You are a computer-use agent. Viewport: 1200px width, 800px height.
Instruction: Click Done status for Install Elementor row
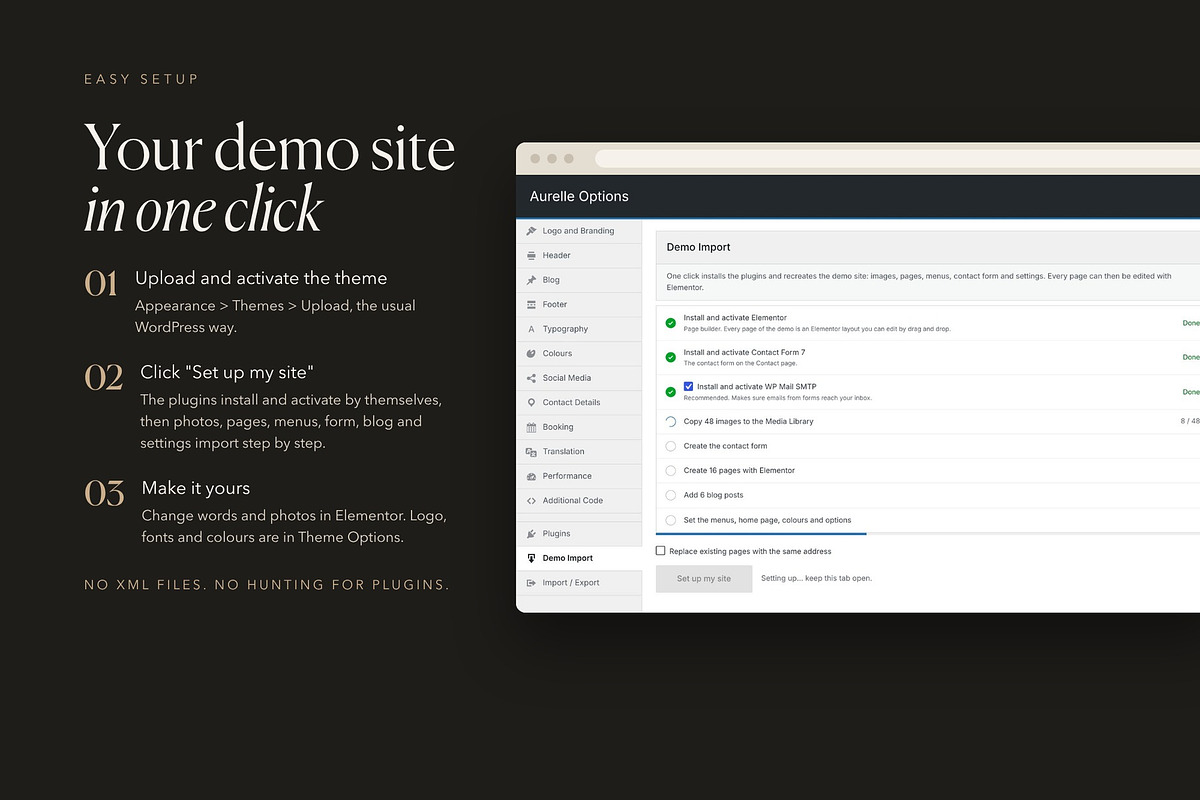pos(1191,323)
